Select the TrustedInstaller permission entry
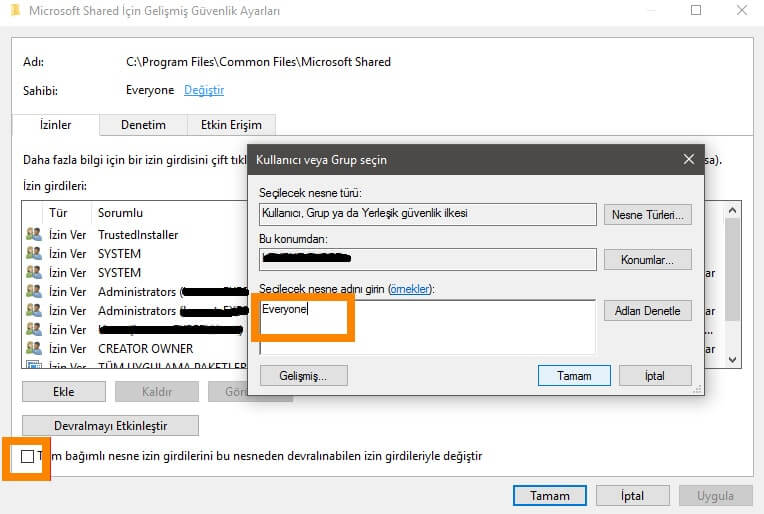The height and width of the screenshot is (514, 764). point(136,235)
